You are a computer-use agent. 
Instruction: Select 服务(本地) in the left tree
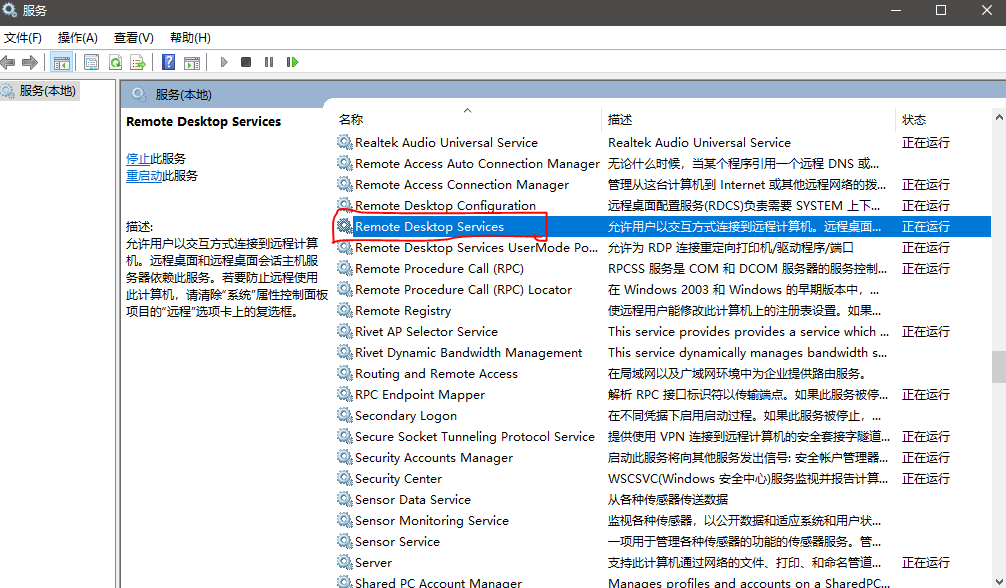click(x=49, y=88)
